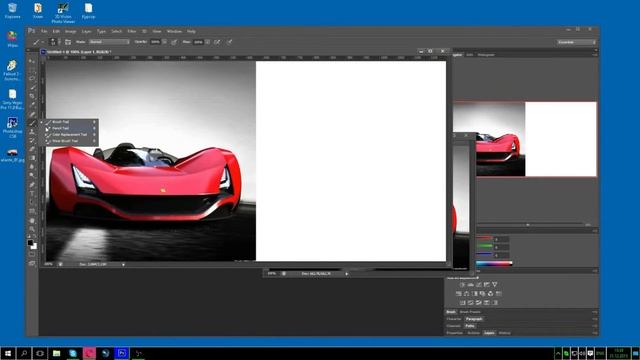Select the Eyedropper tool in the toolbox

click(32, 105)
